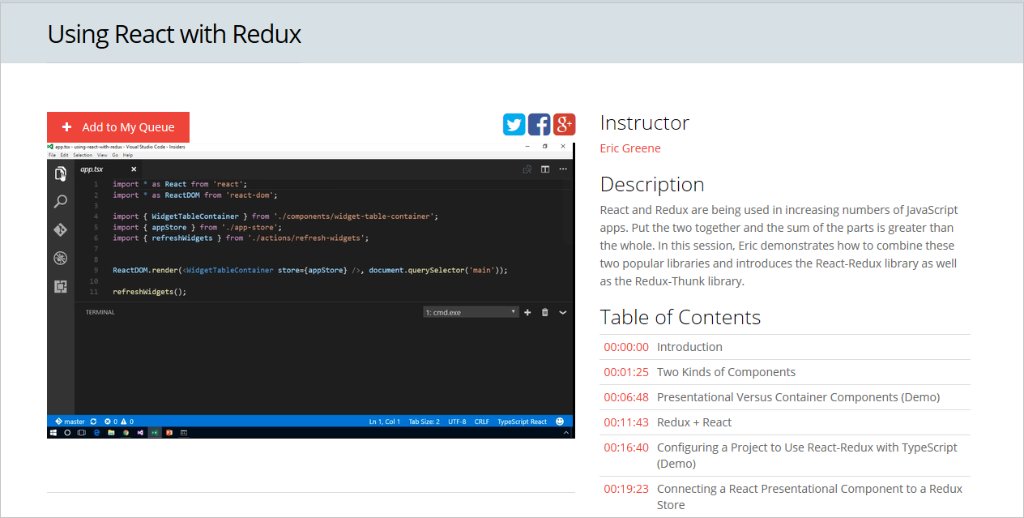
Task: Expand the system tray chevron
Action: click(x=566, y=432)
